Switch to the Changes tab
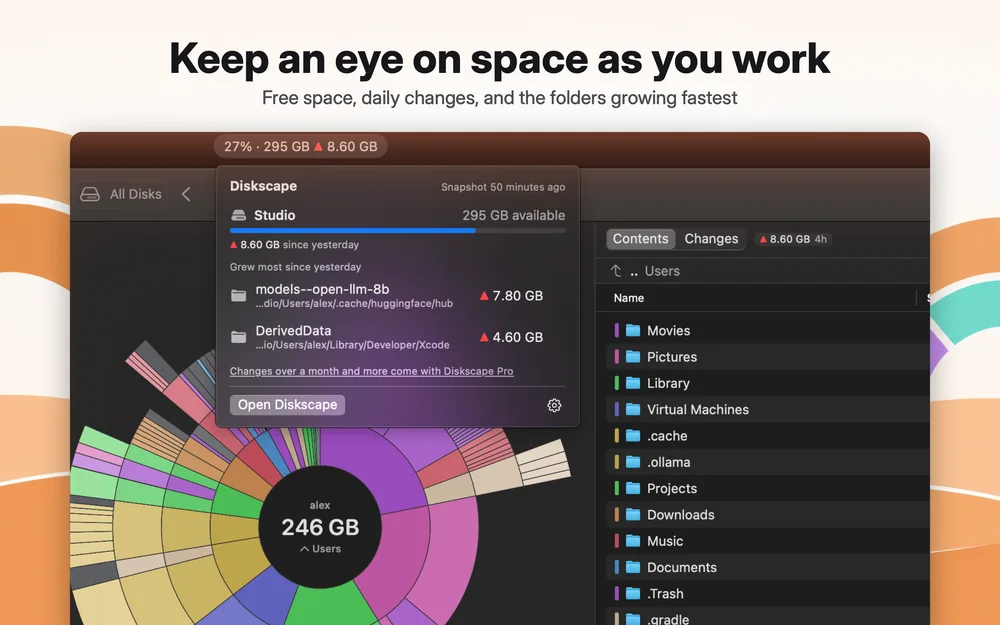 (711, 239)
